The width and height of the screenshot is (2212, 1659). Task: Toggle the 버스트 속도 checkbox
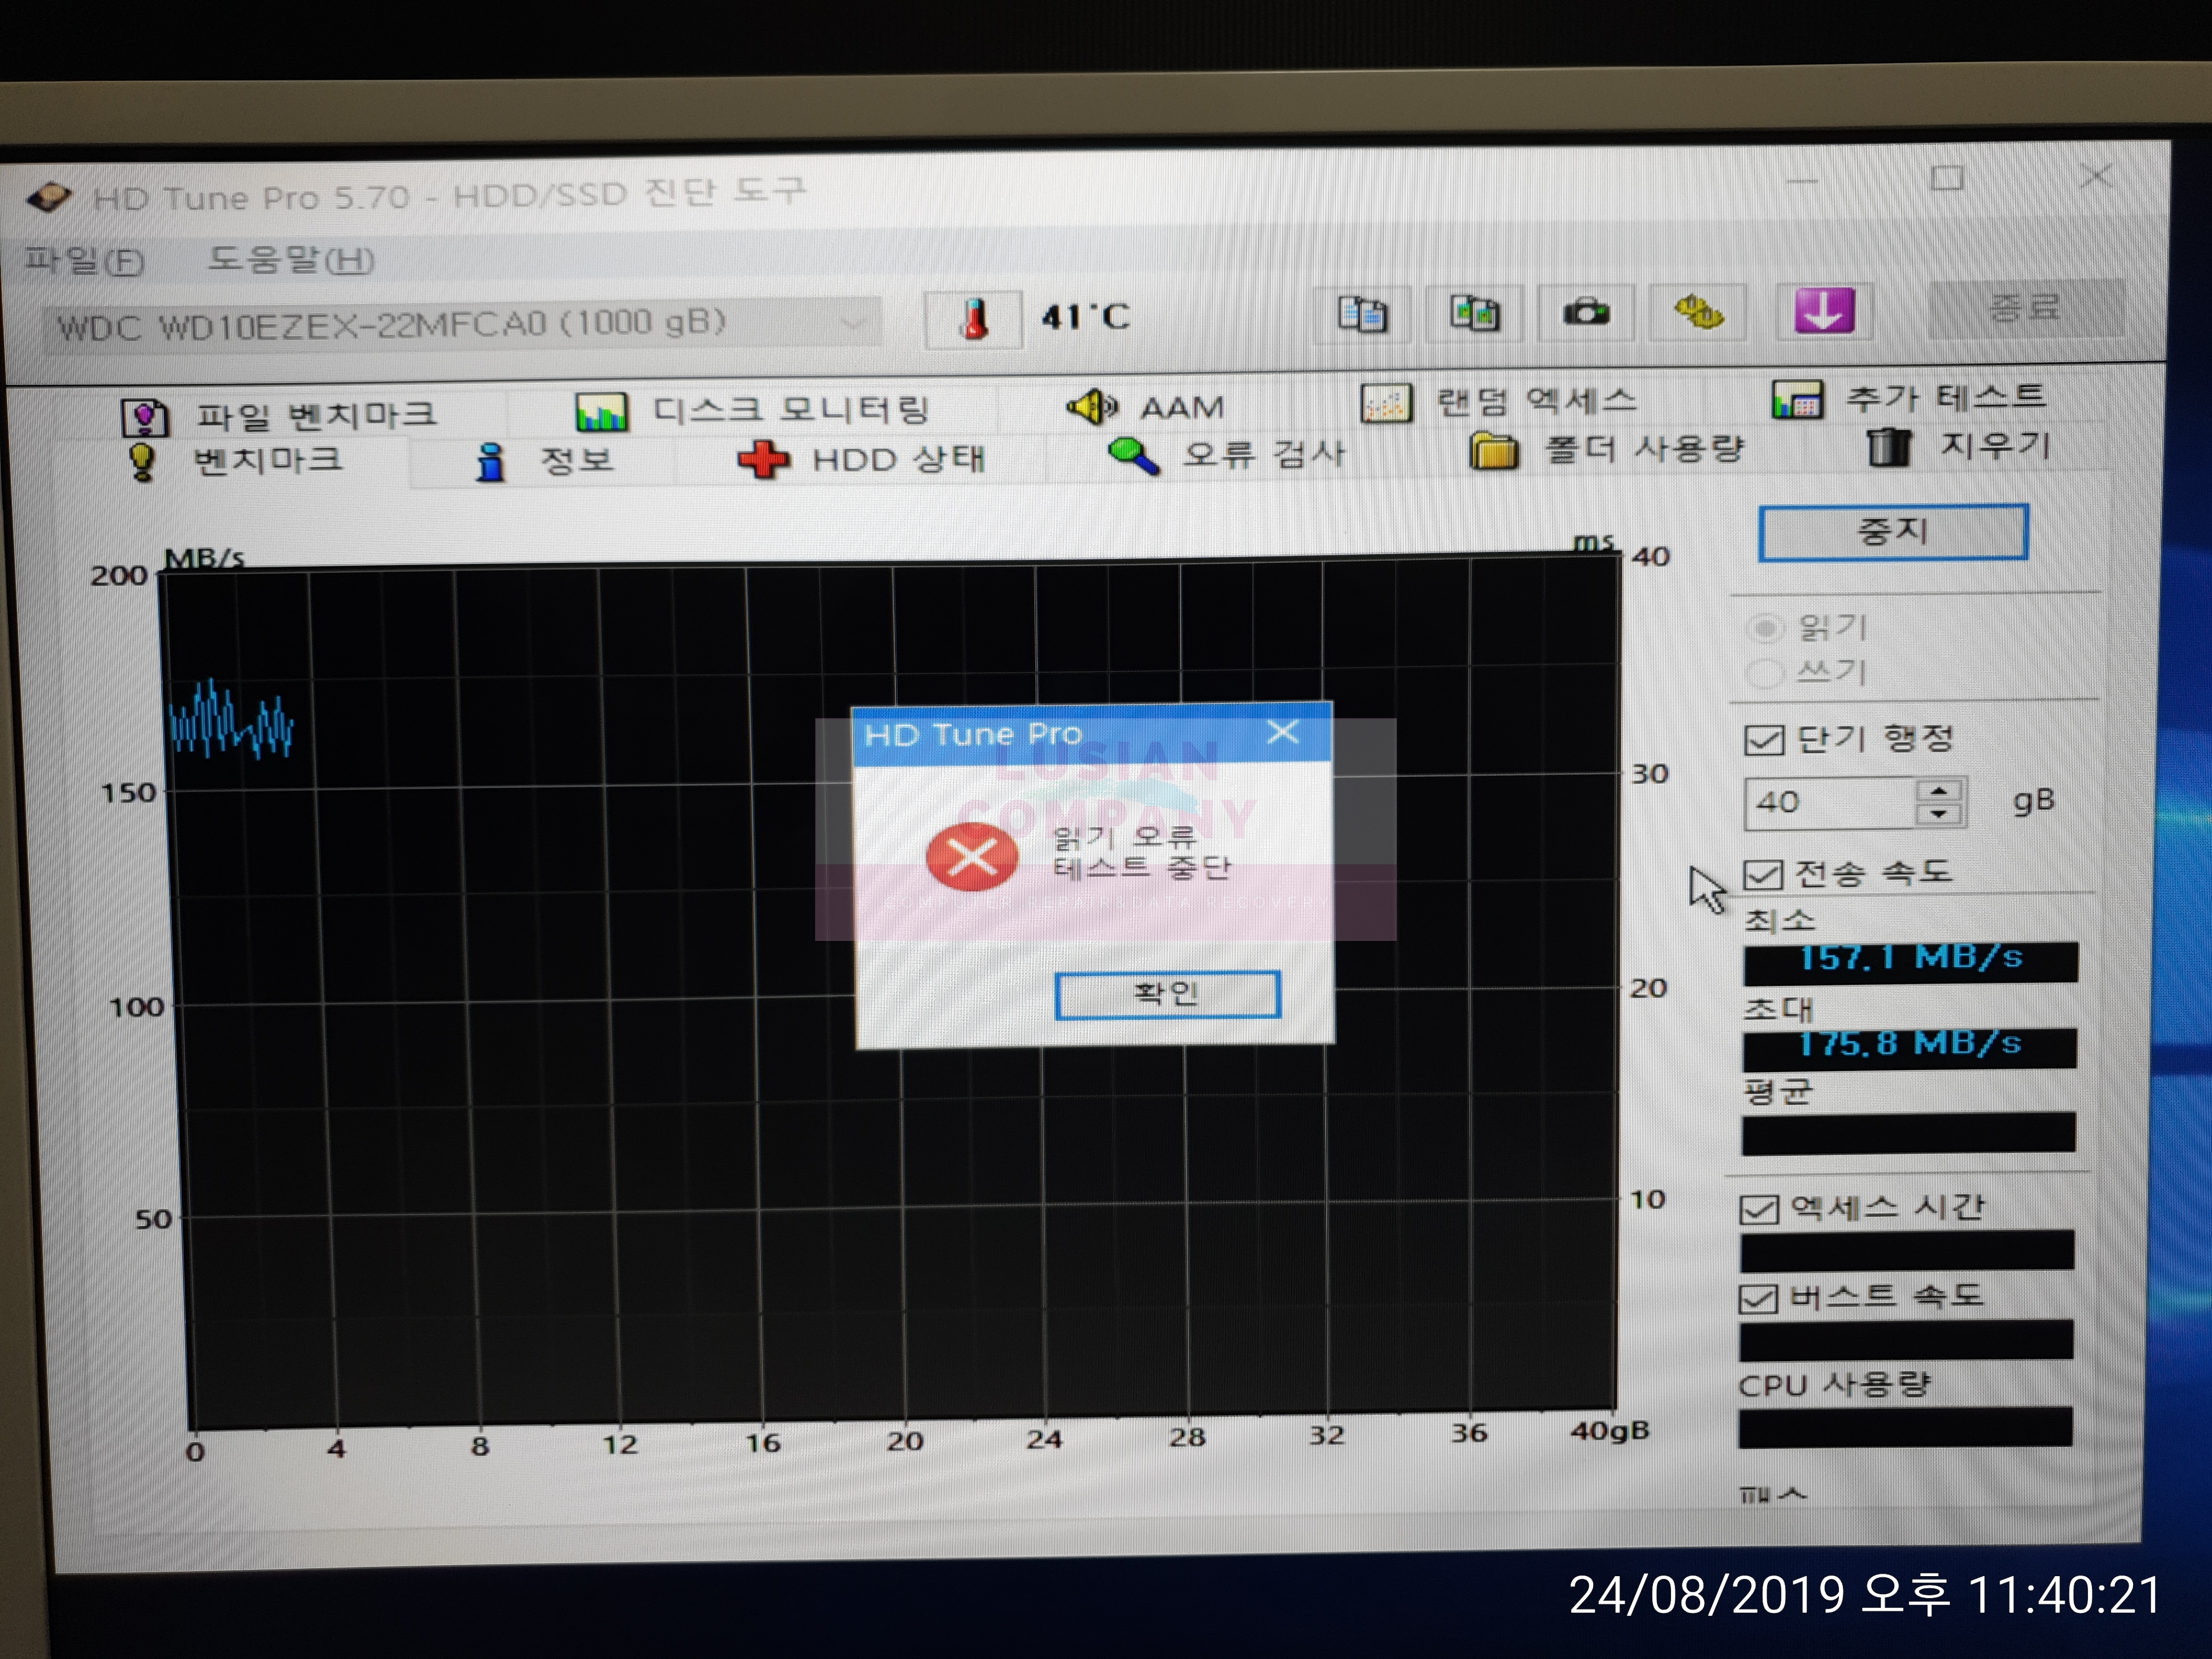click(1758, 1298)
